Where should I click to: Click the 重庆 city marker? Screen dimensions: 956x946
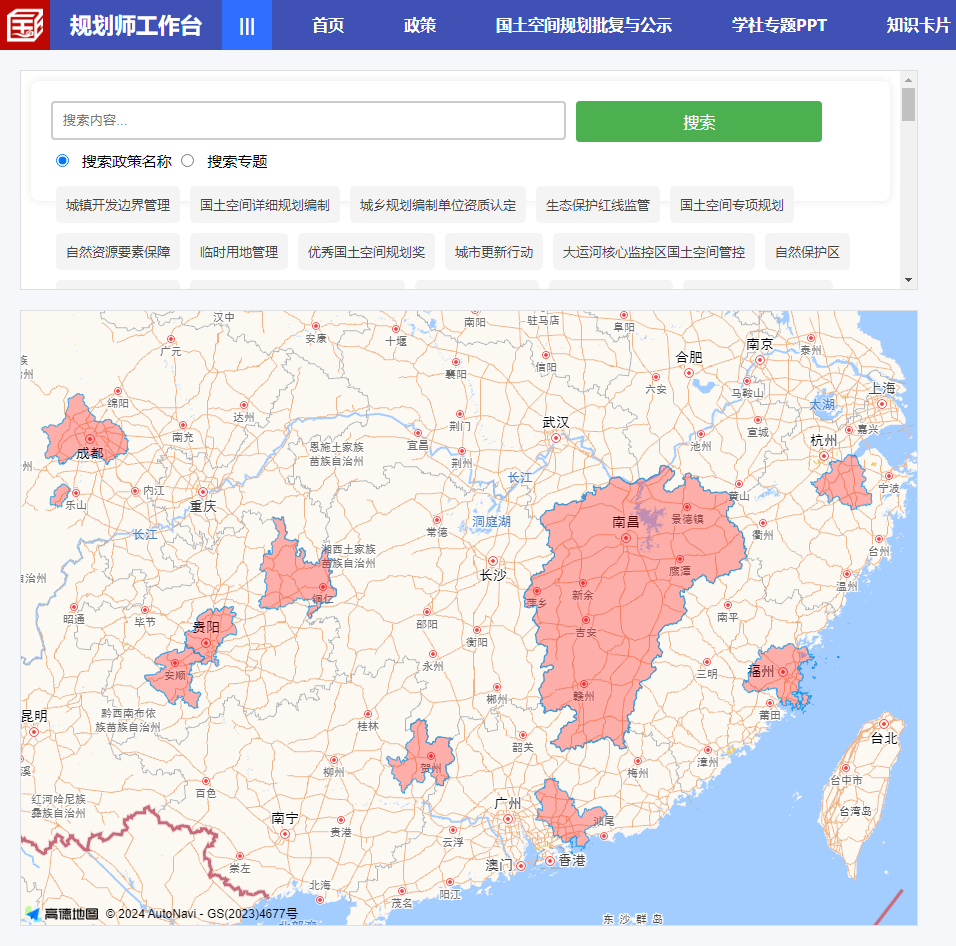pyautogui.click(x=203, y=492)
